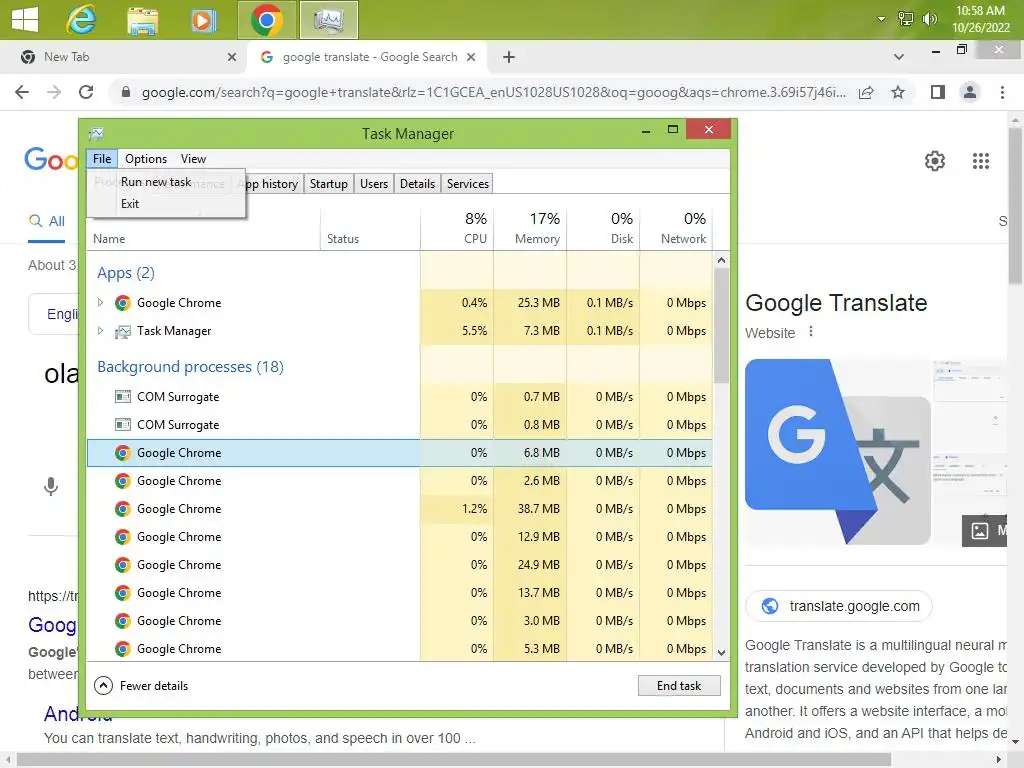Click the Fewer details toggle
The image size is (1024, 768).
click(142, 686)
